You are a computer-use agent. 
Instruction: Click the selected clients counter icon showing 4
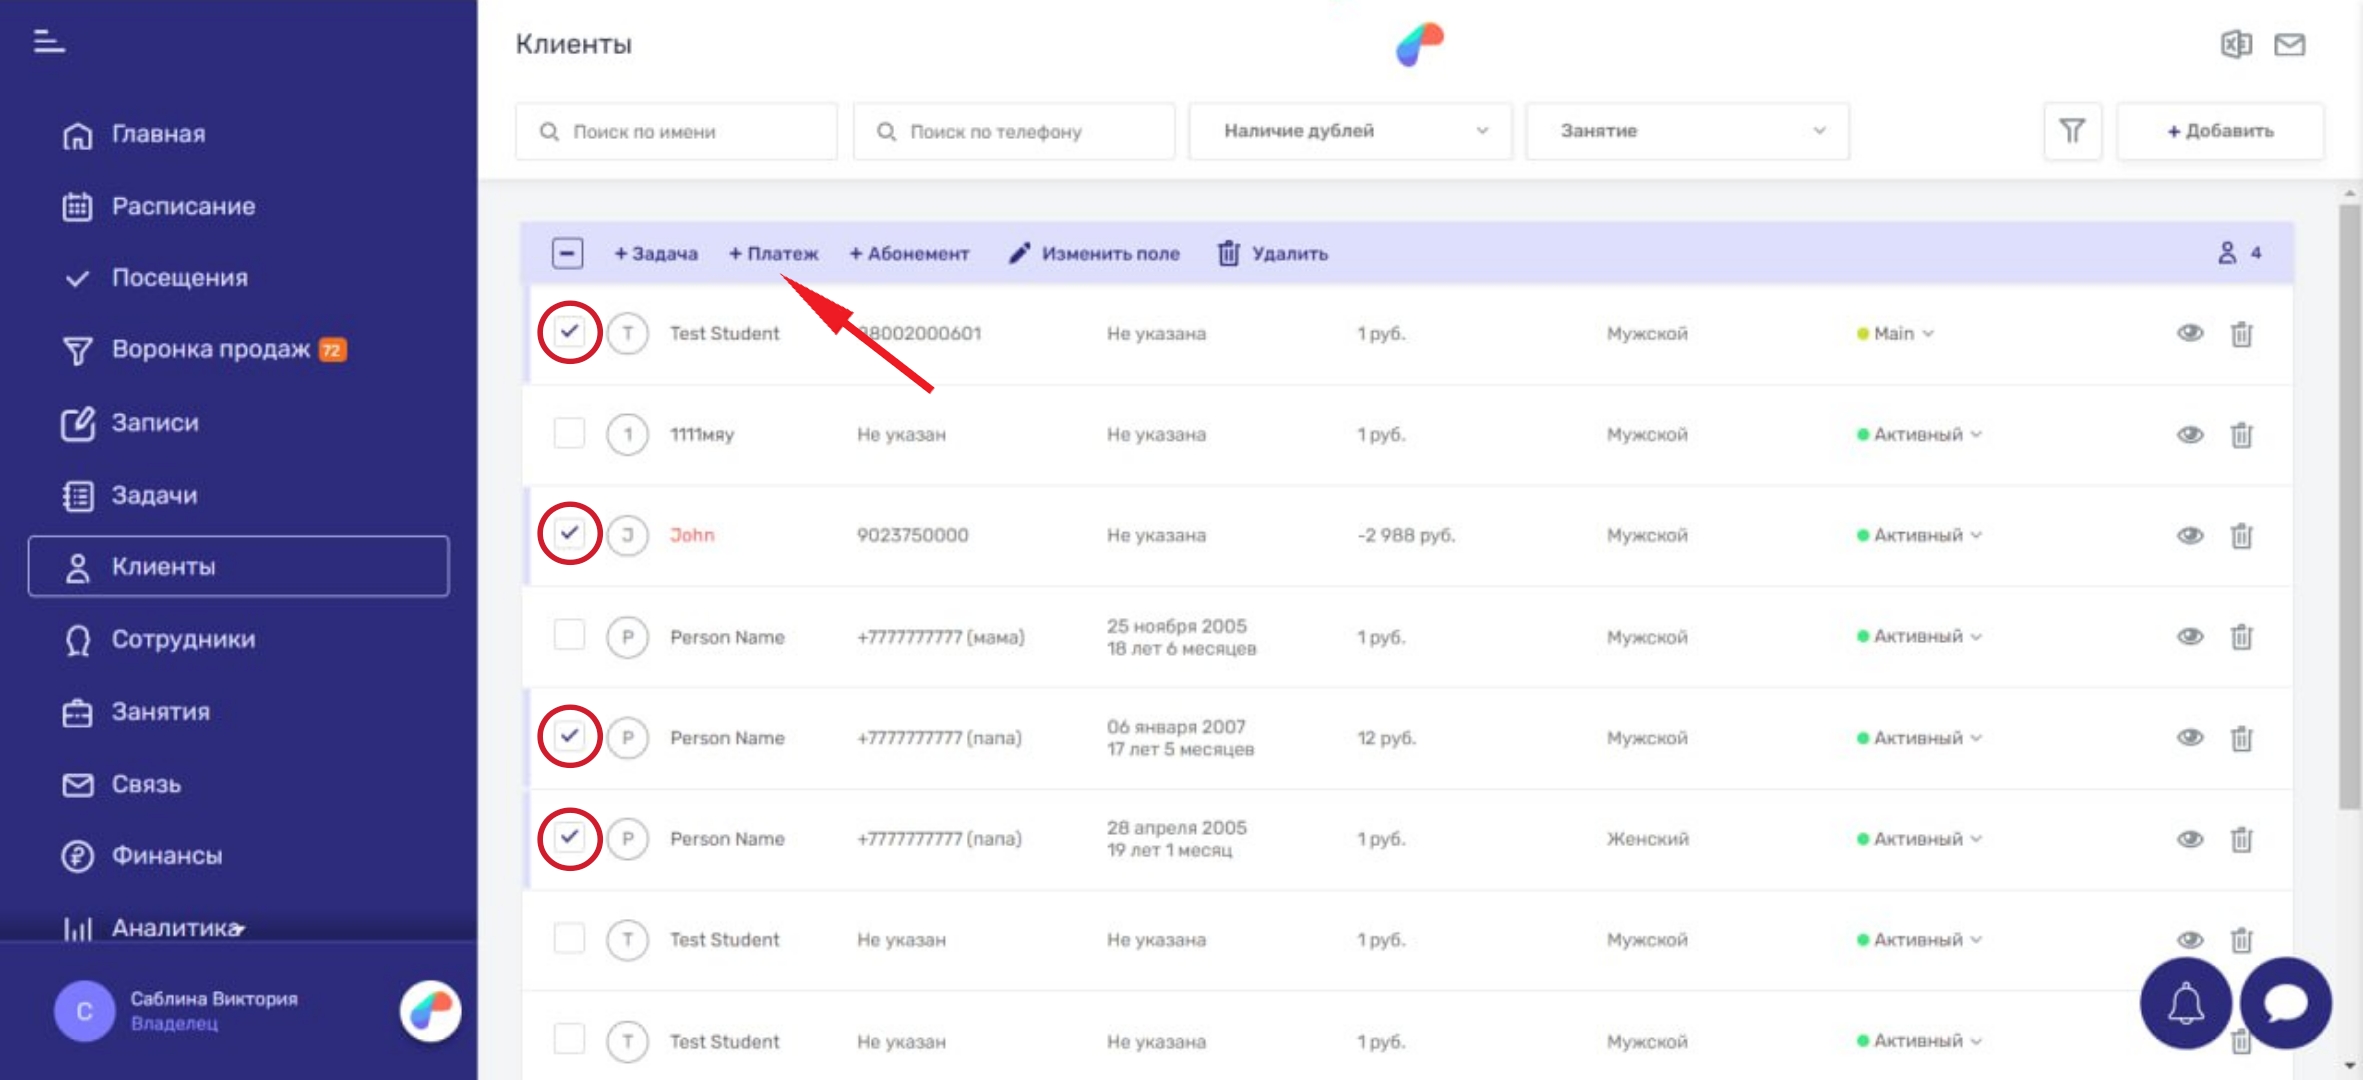(2227, 253)
